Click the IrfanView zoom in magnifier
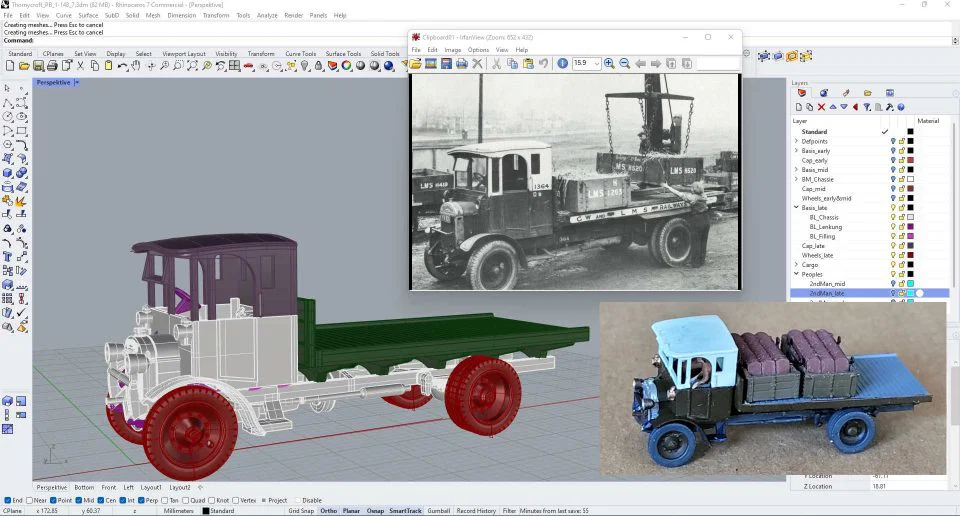This screenshot has height=516, width=960. [610, 63]
